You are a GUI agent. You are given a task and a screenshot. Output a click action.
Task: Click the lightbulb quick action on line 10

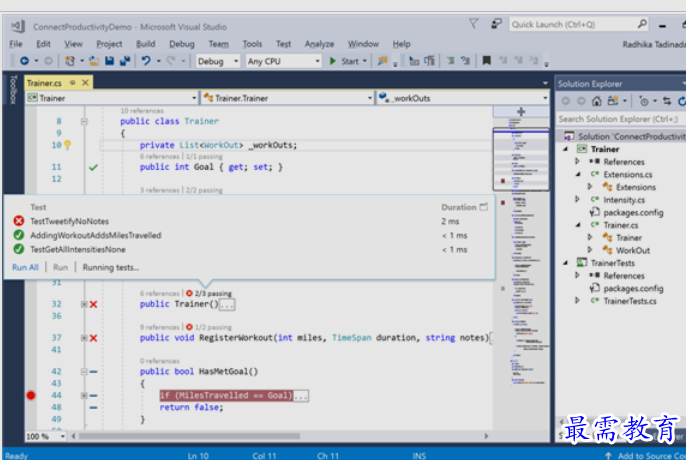click(67, 145)
